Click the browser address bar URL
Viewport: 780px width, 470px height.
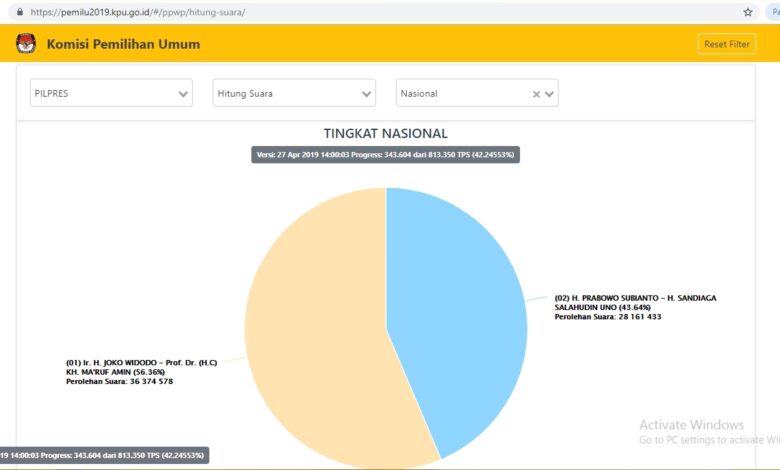[138, 12]
